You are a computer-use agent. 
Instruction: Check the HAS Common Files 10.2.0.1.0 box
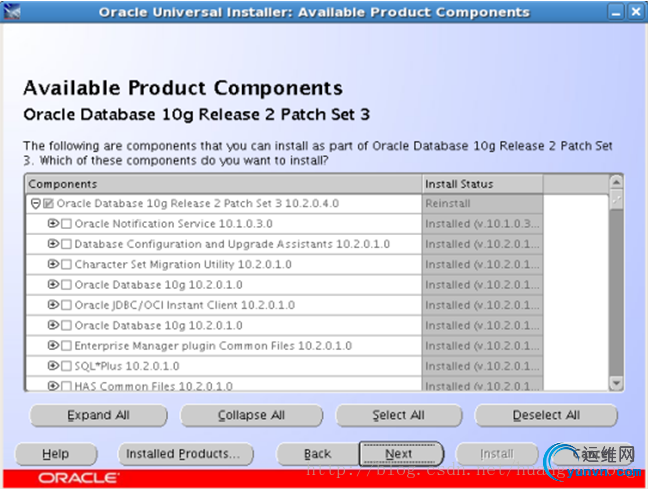[x=66, y=386]
